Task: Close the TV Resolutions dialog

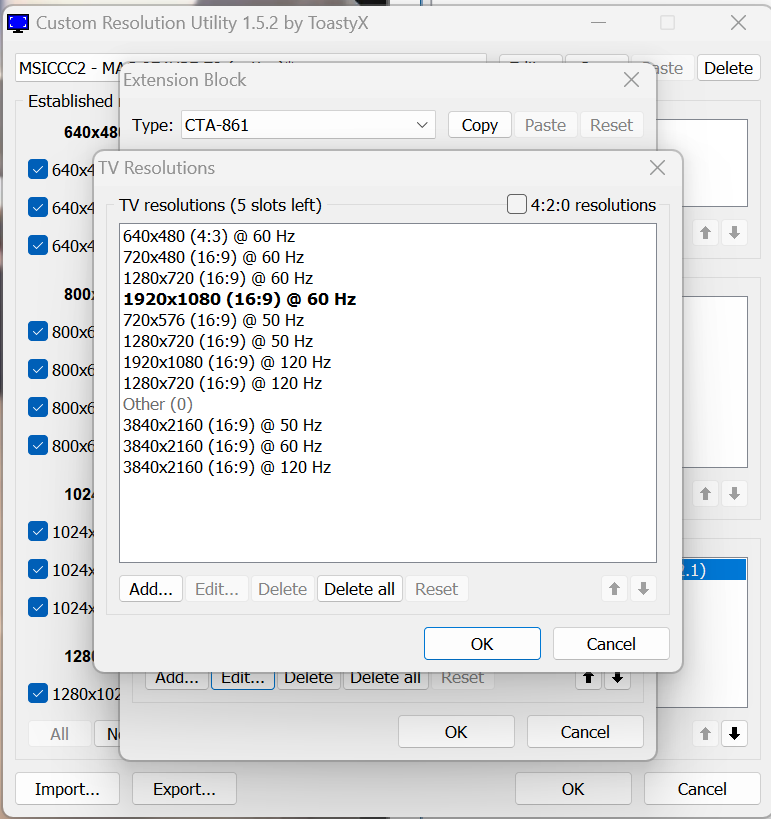Action: [x=657, y=168]
